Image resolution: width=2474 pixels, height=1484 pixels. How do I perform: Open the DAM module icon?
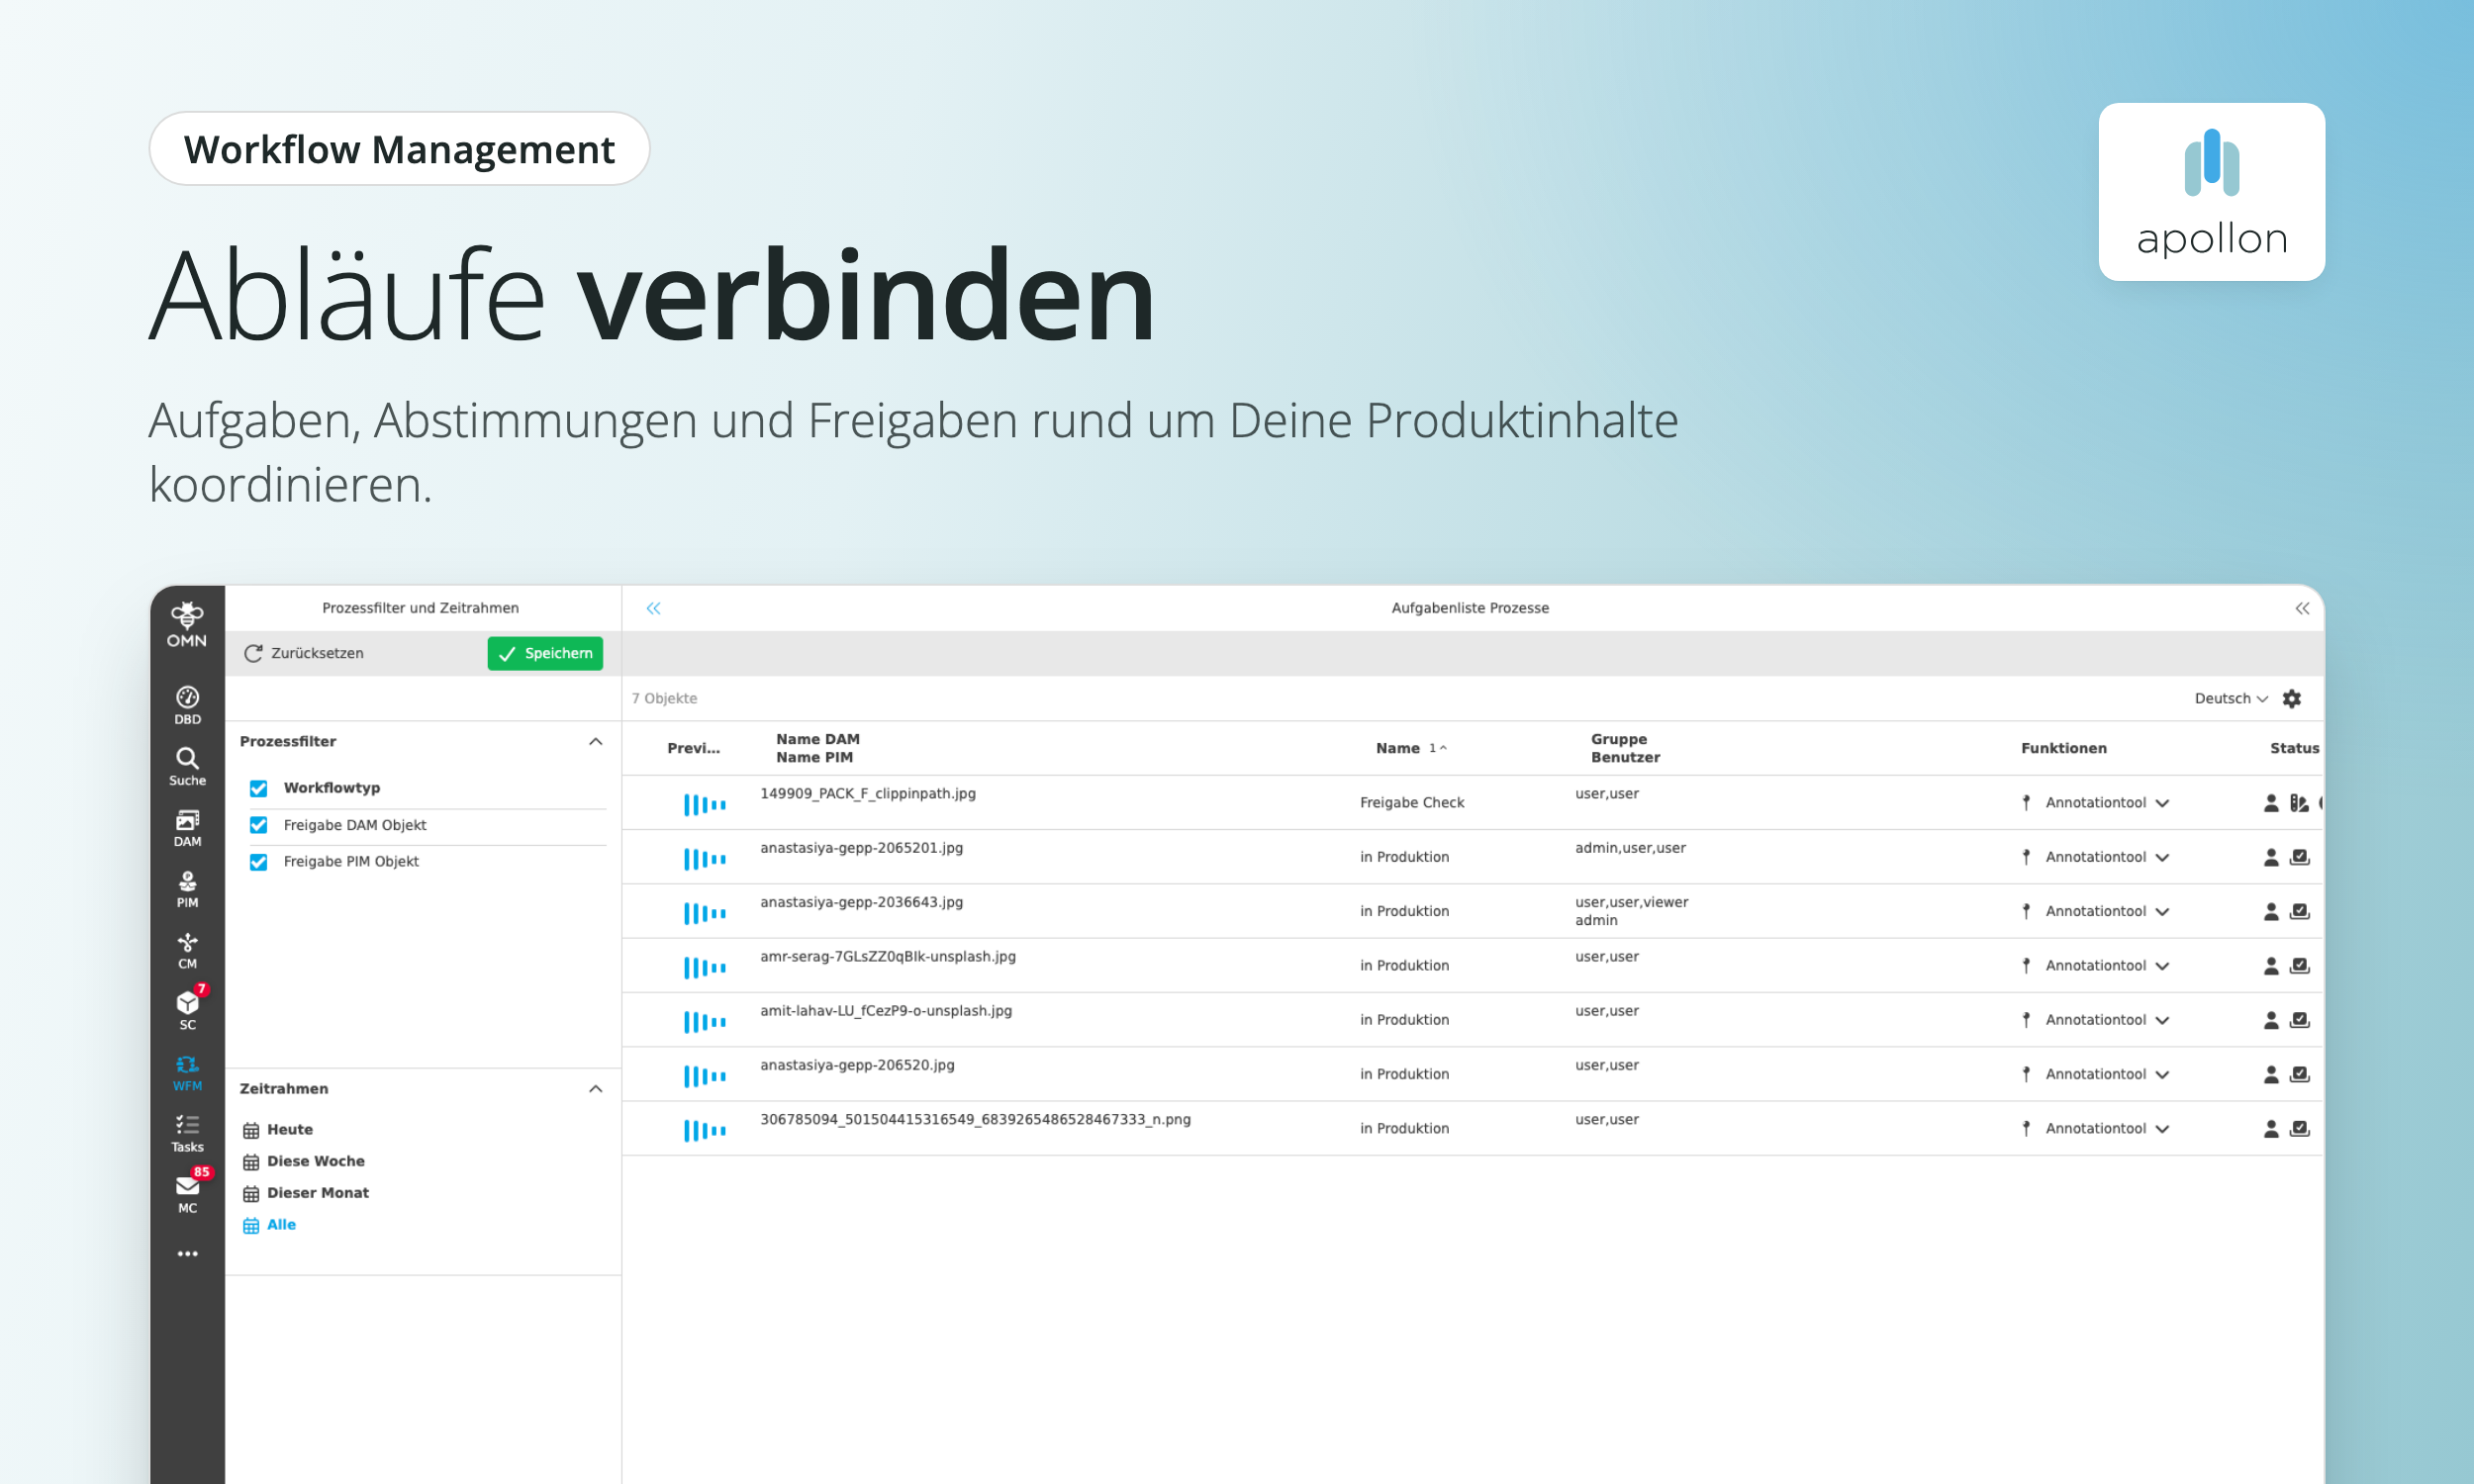tap(187, 828)
